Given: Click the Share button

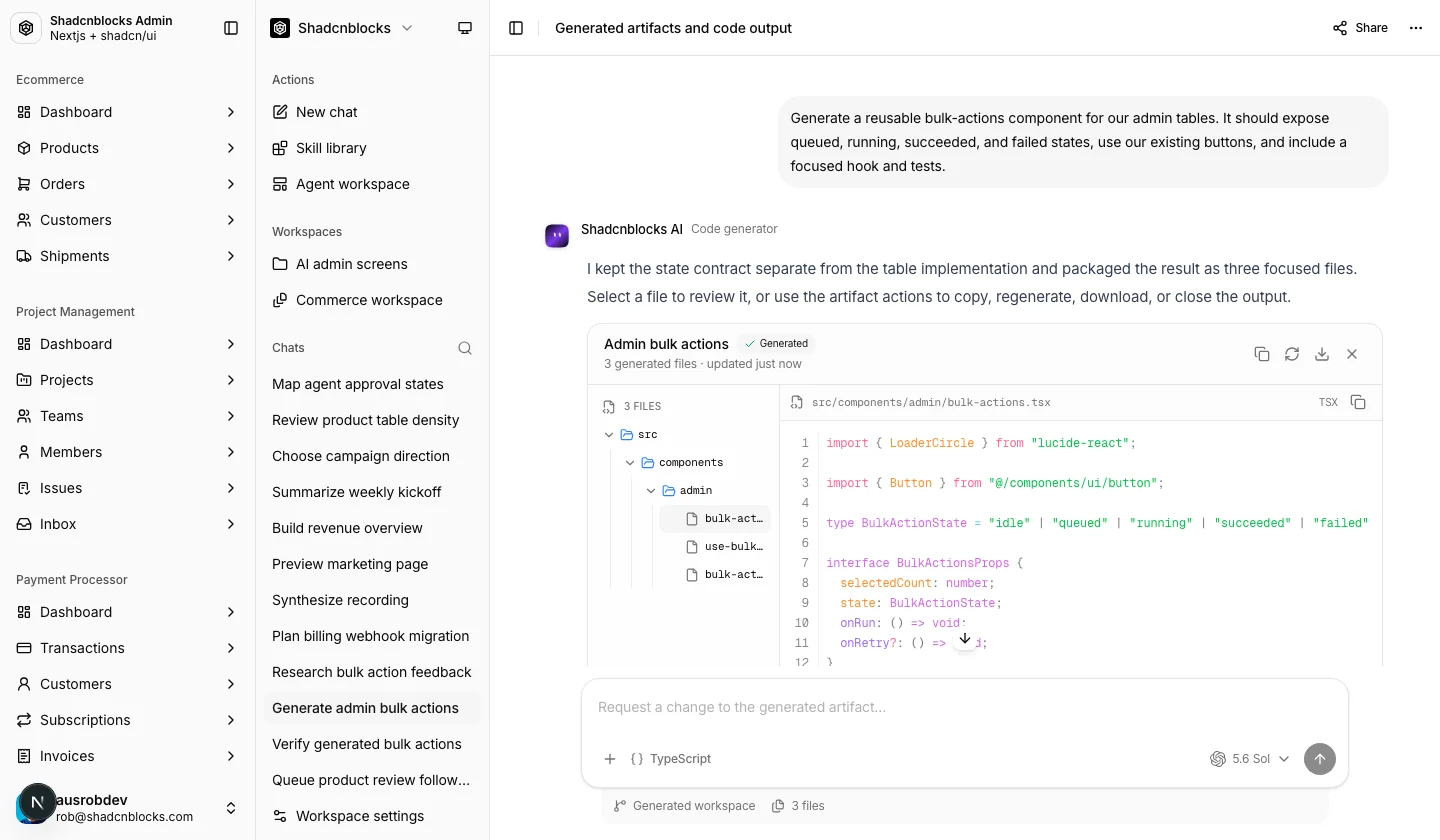Looking at the screenshot, I should tap(1360, 28).
